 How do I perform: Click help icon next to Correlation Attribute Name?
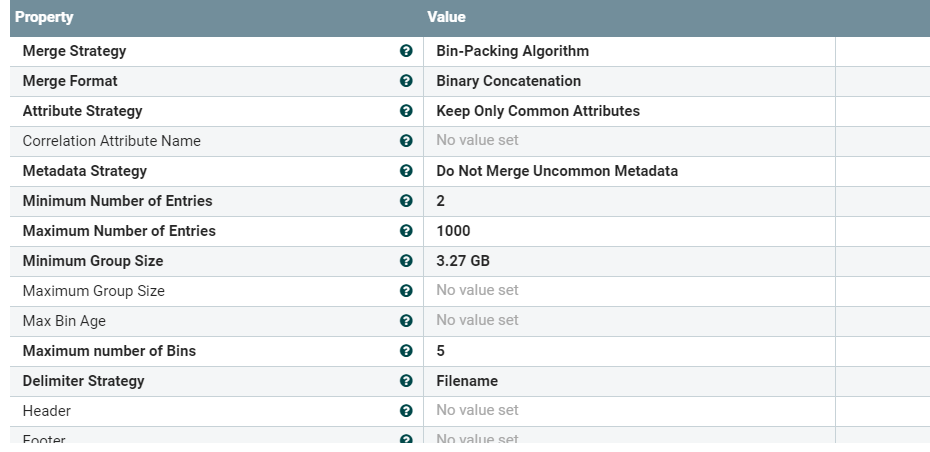click(x=406, y=141)
